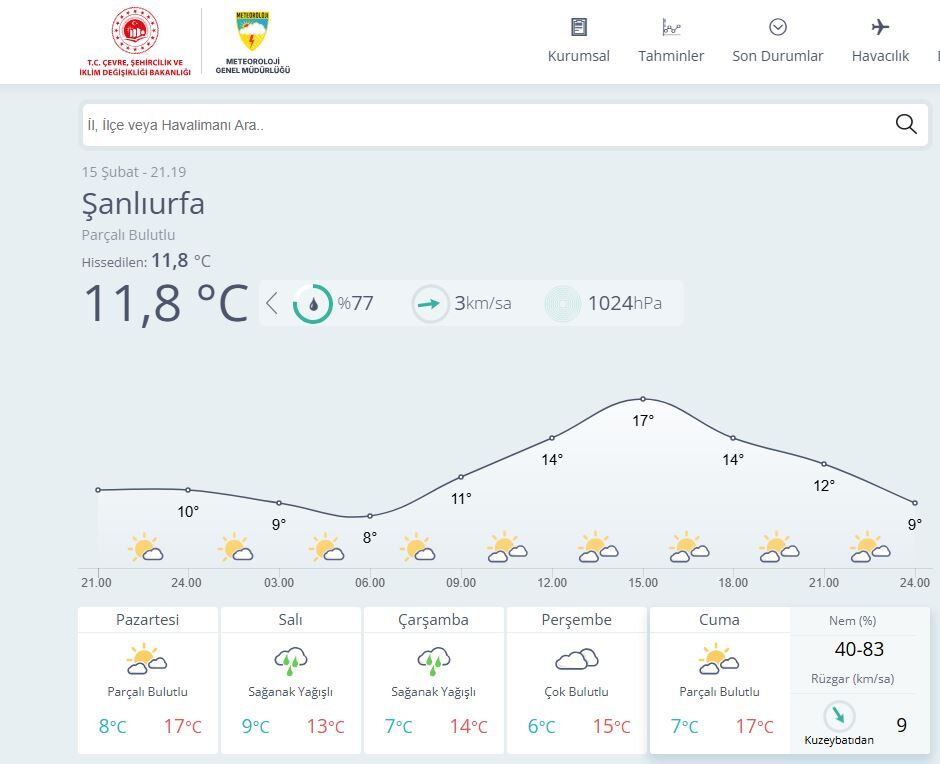Click the weather icon between 21.00 and 24.00

pos(146,547)
